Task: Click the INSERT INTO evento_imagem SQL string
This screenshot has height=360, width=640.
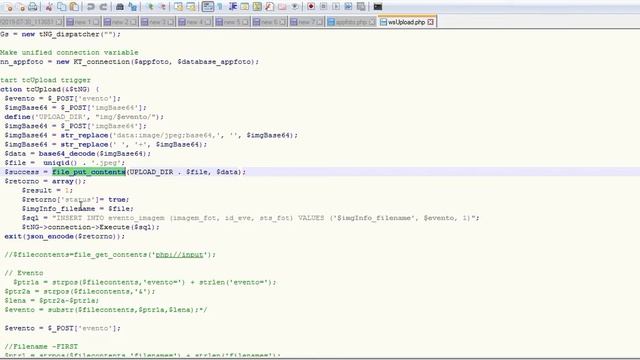Action: [265, 218]
